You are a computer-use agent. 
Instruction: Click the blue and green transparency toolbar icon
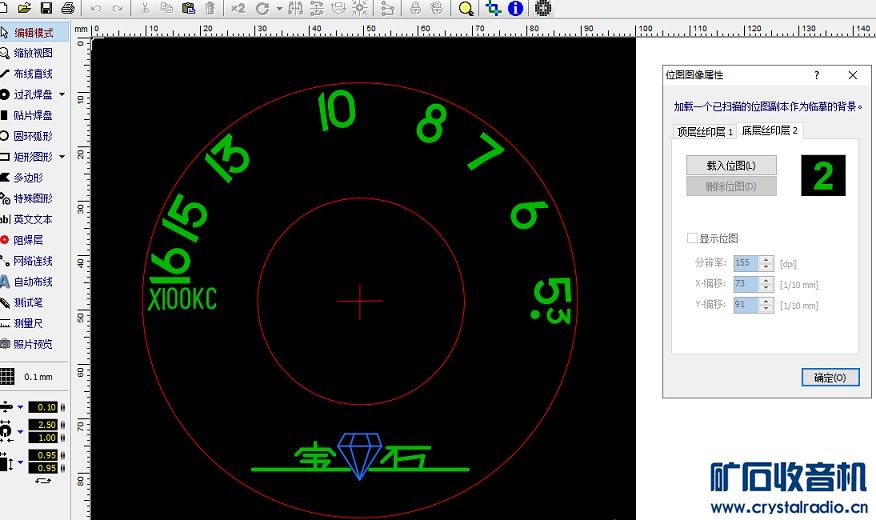click(x=493, y=8)
